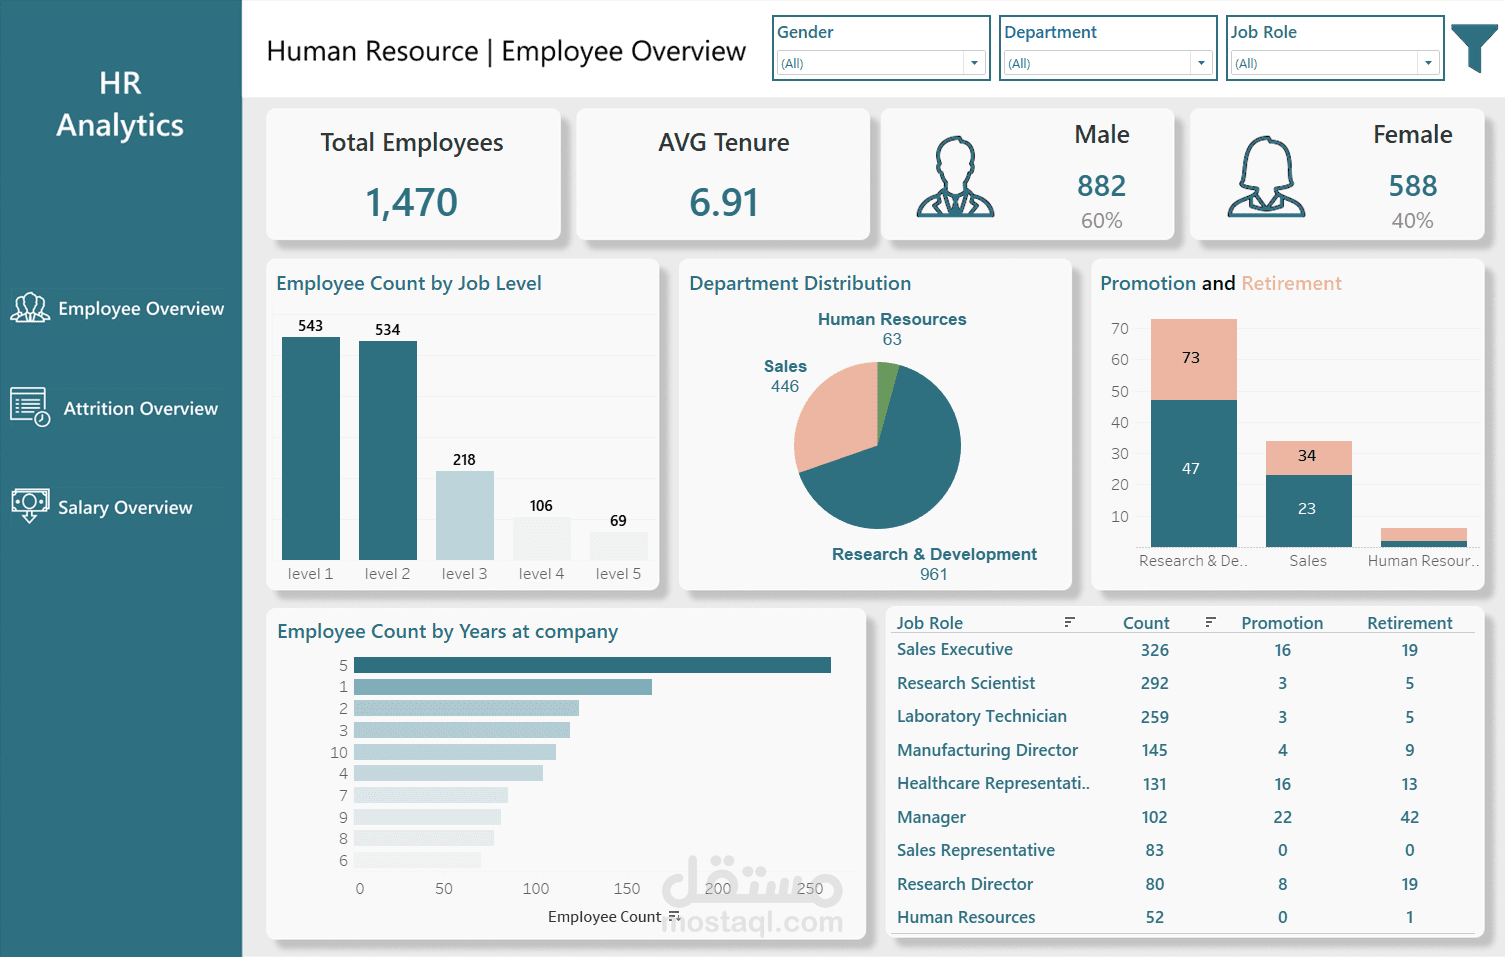Select the 2 years at company bar

click(x=466, y=708)
